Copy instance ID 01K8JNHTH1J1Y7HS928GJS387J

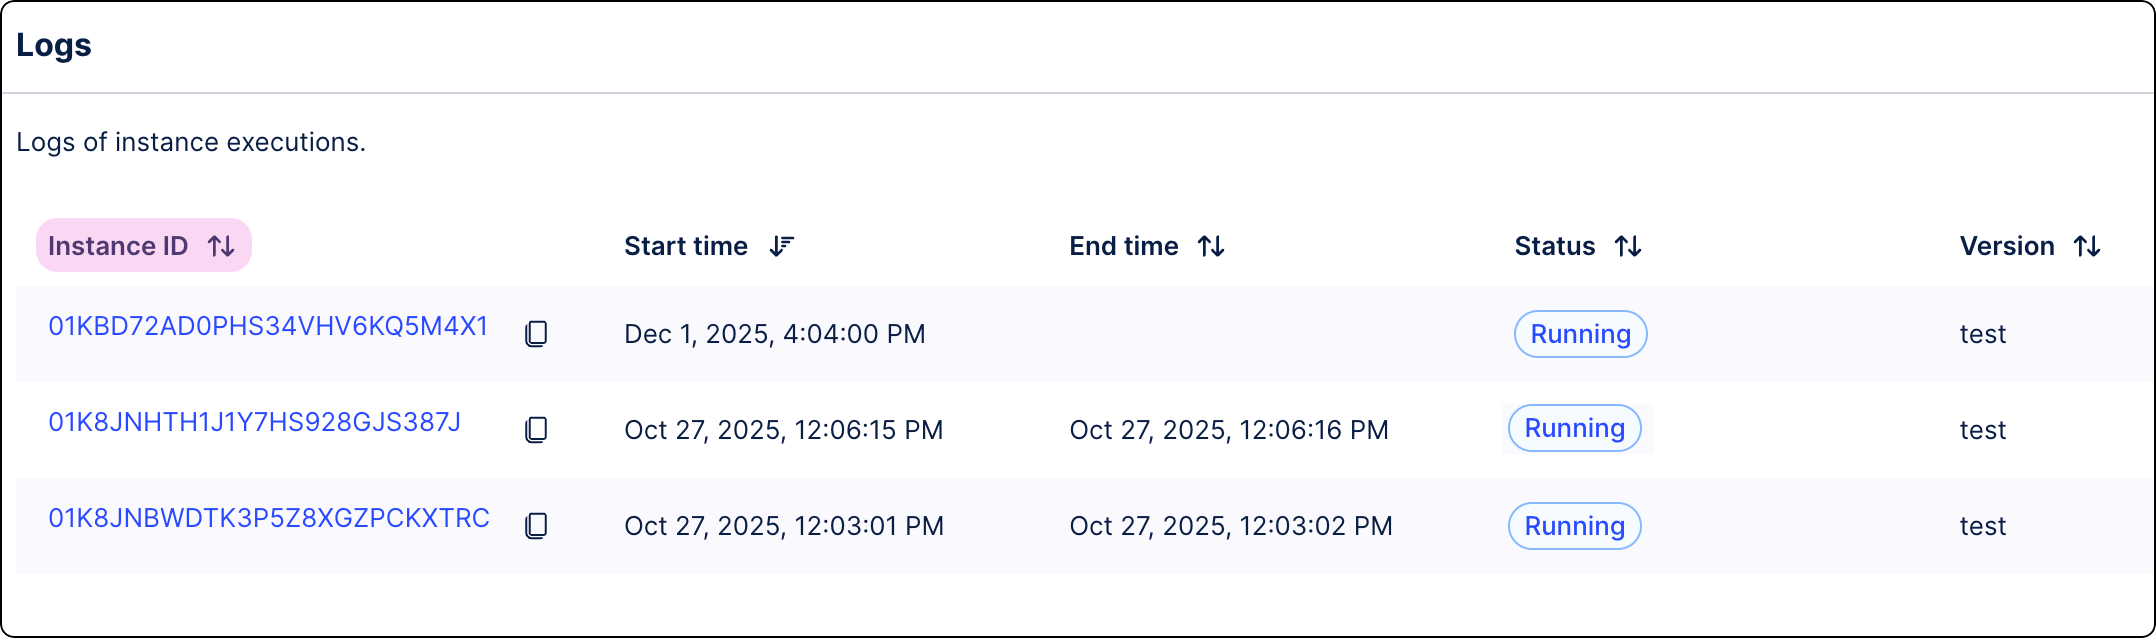(x=536, y=430)
